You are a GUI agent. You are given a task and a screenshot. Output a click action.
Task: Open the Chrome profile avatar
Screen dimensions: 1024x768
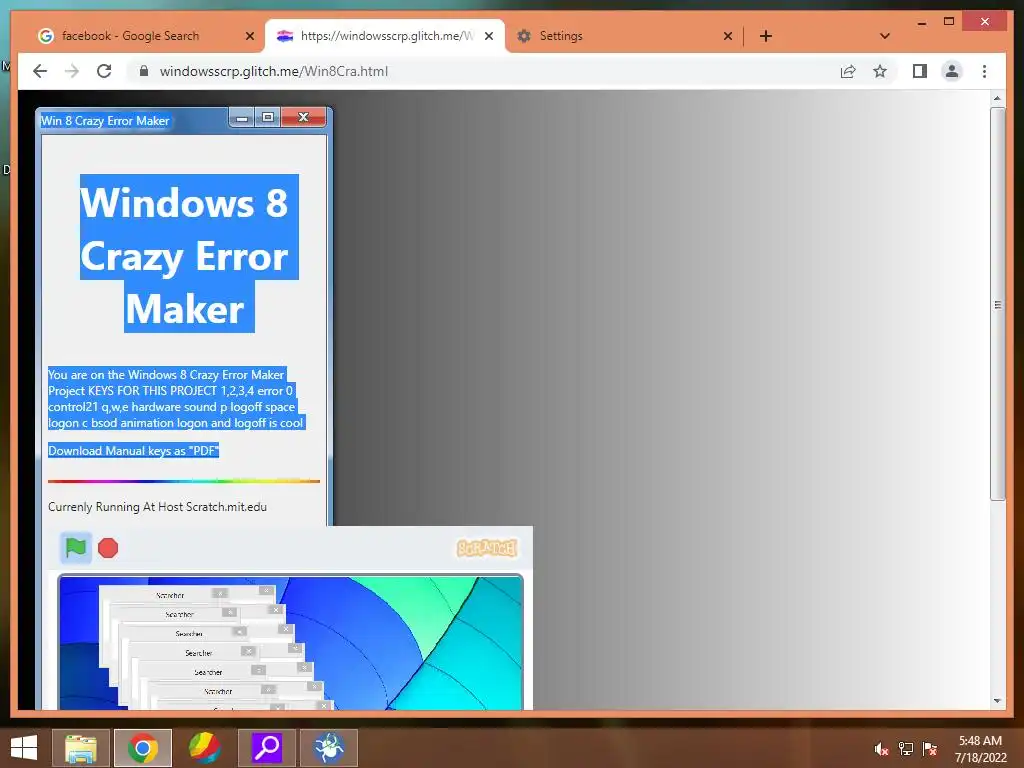(x=952, y=71)
